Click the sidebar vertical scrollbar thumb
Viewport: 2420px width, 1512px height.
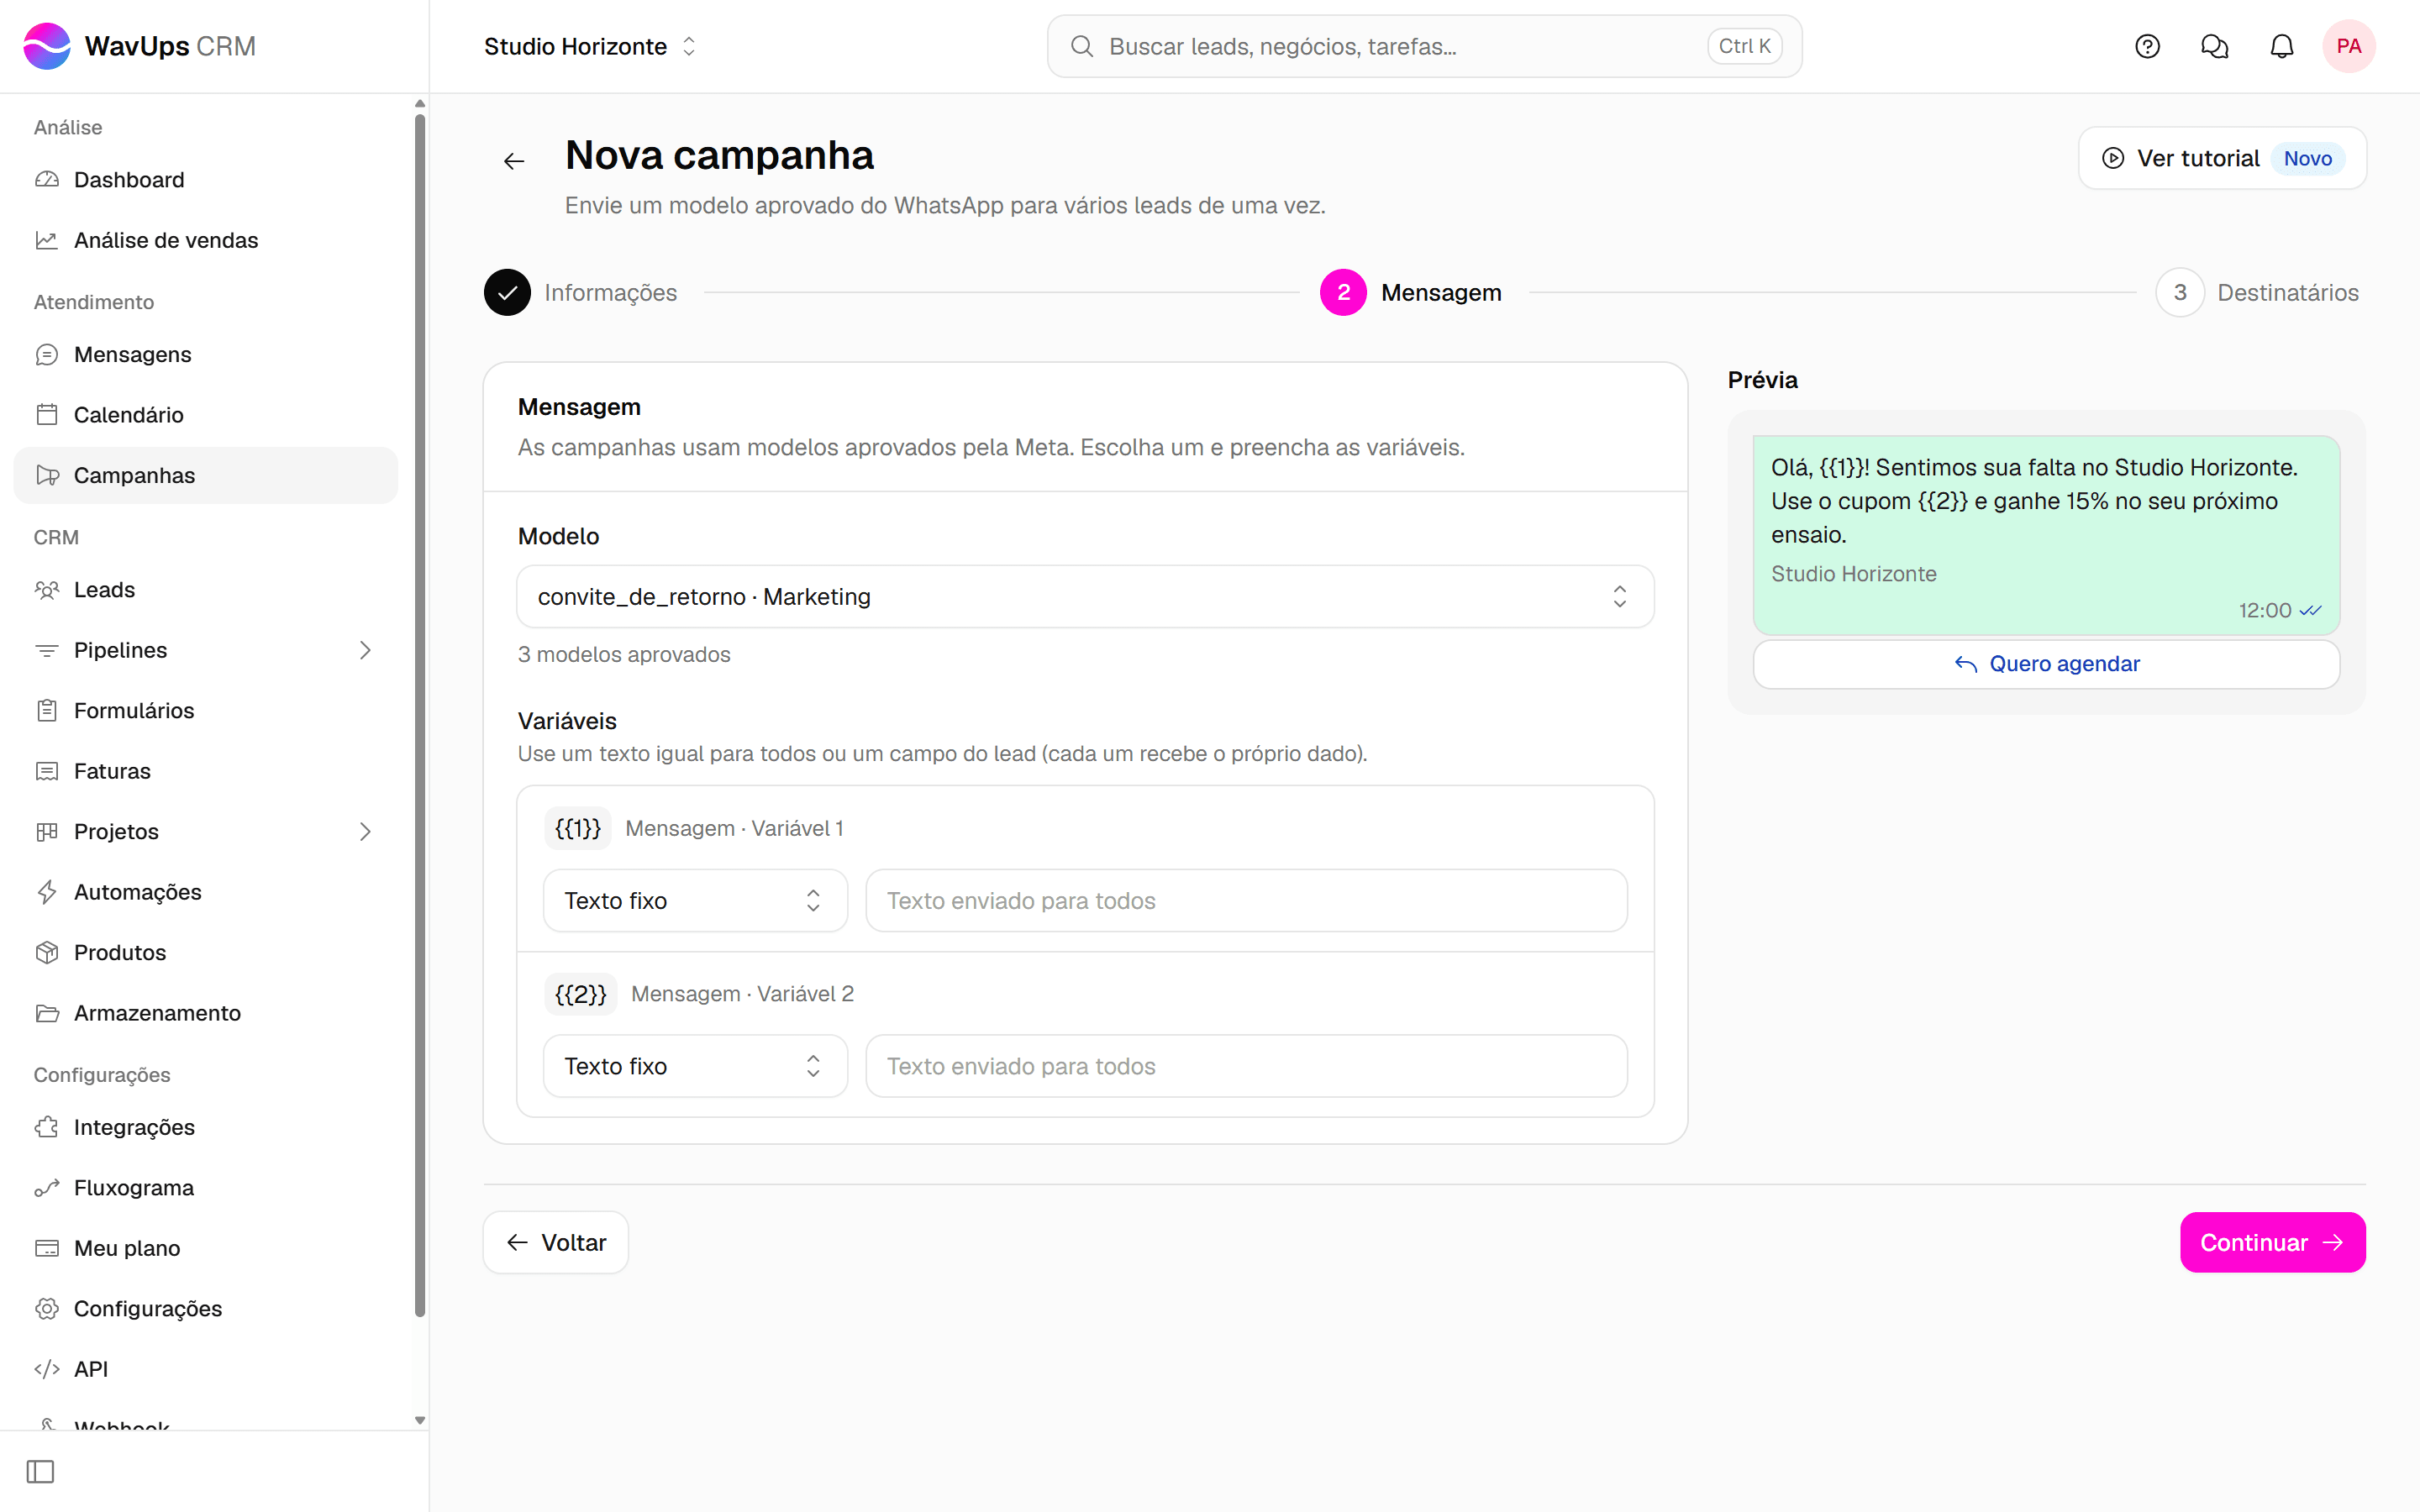(x=420, y=715)
